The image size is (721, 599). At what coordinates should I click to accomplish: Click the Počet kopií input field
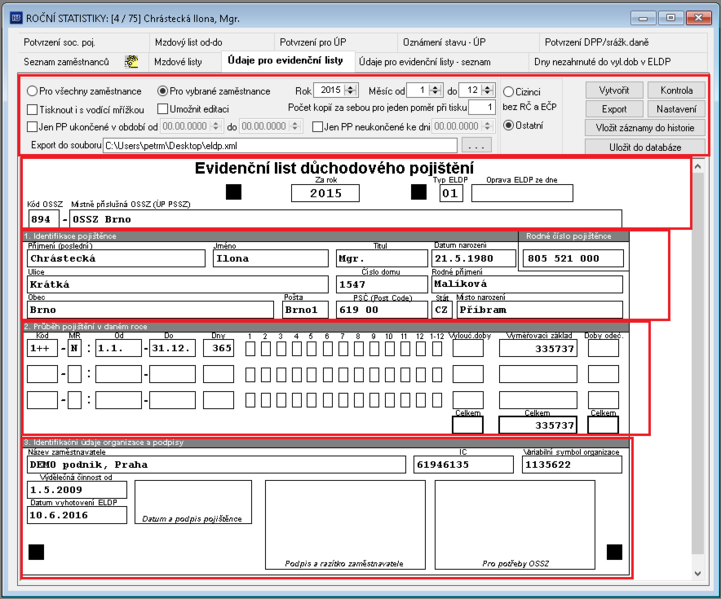[x=481, y=108]
